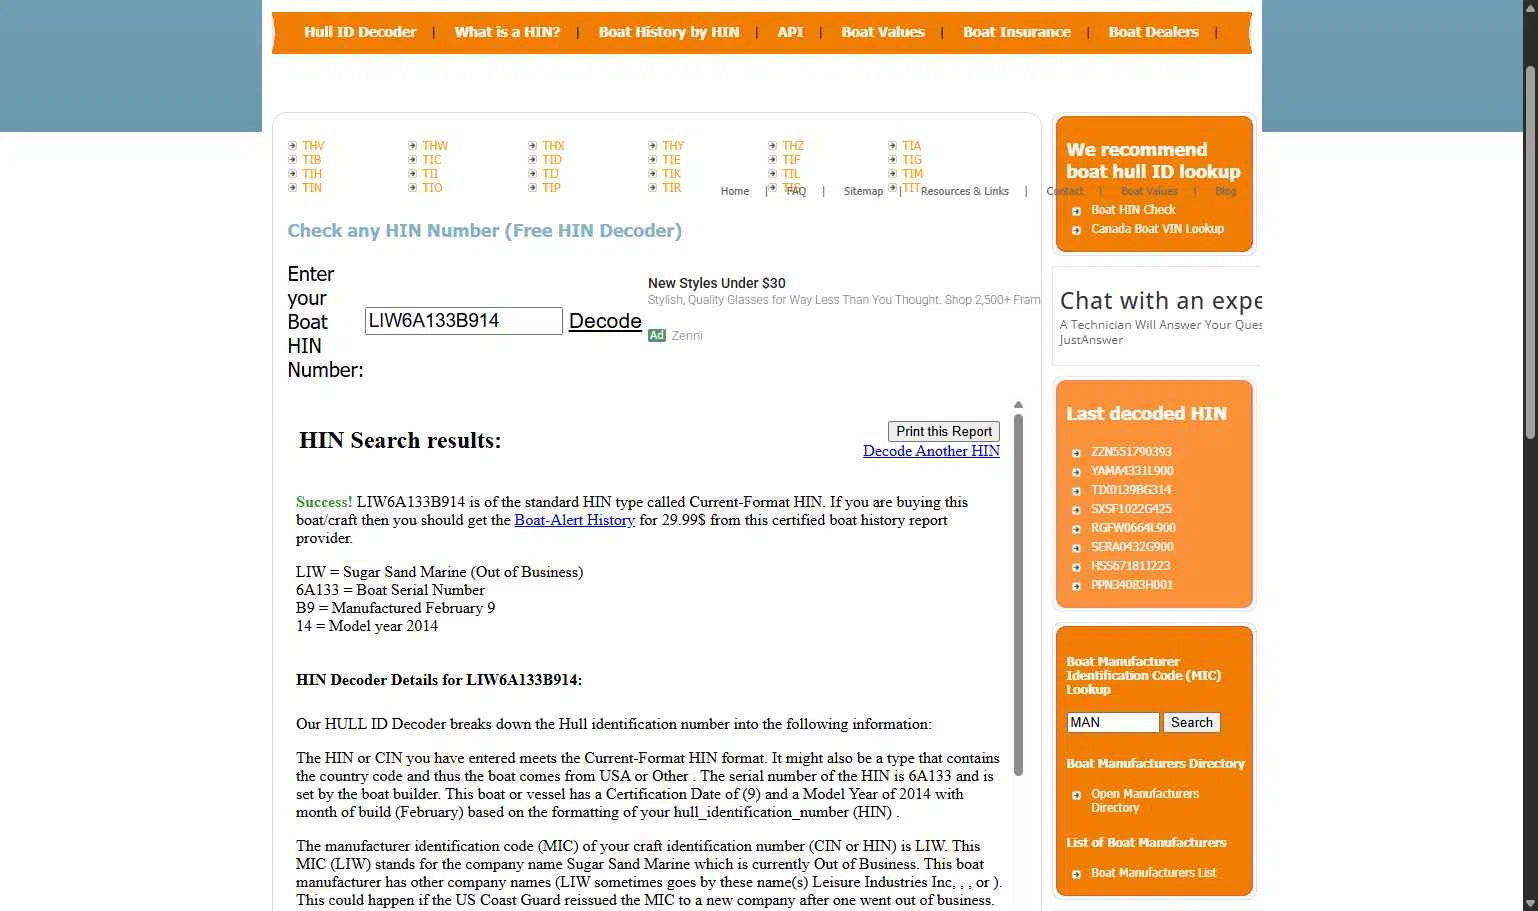The image size is (1538, 911).
Task: Open the TIB manufacturer code link
Action: (x=312, y=160)
